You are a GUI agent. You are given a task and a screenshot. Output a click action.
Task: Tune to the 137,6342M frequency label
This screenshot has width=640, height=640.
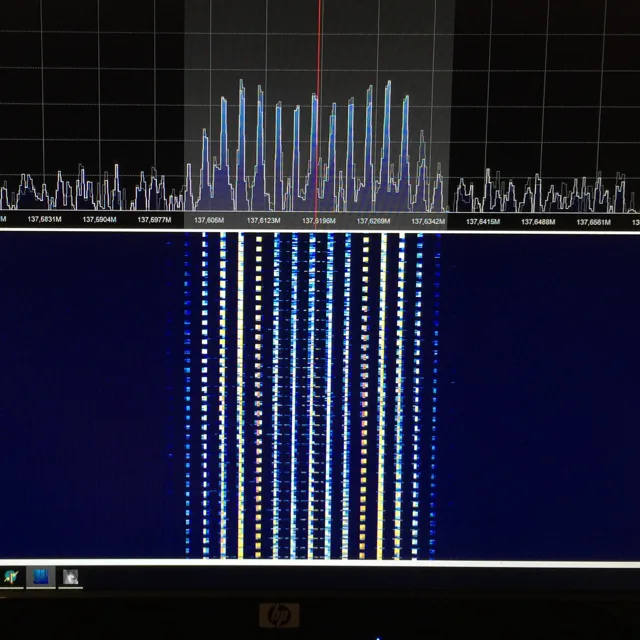click(x=428, y=221)
